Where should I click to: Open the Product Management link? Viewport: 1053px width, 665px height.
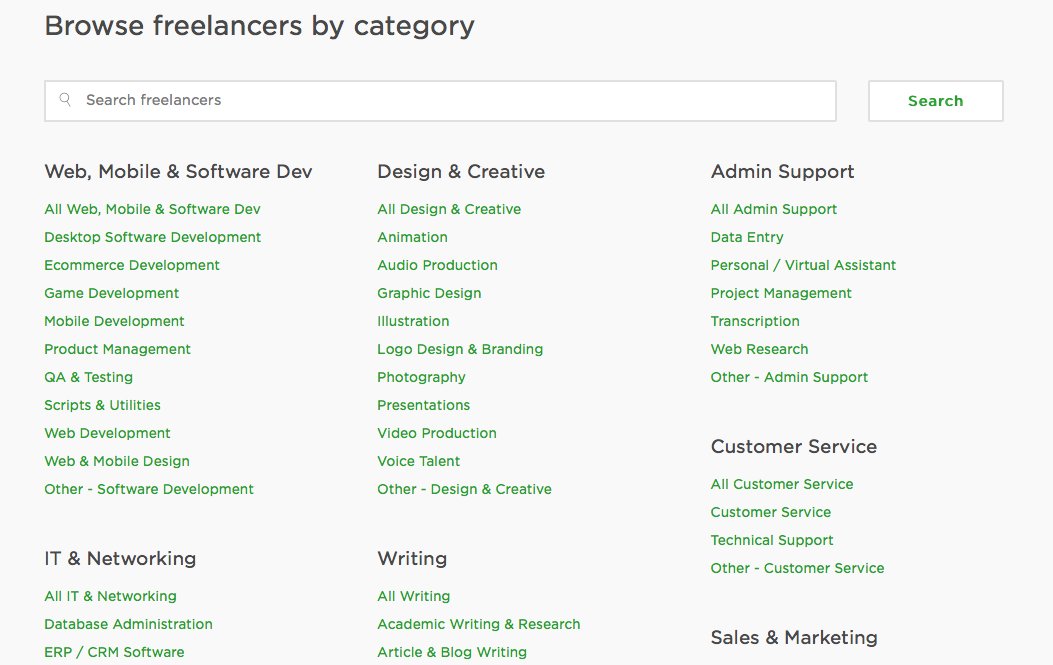tap(118, 349)
